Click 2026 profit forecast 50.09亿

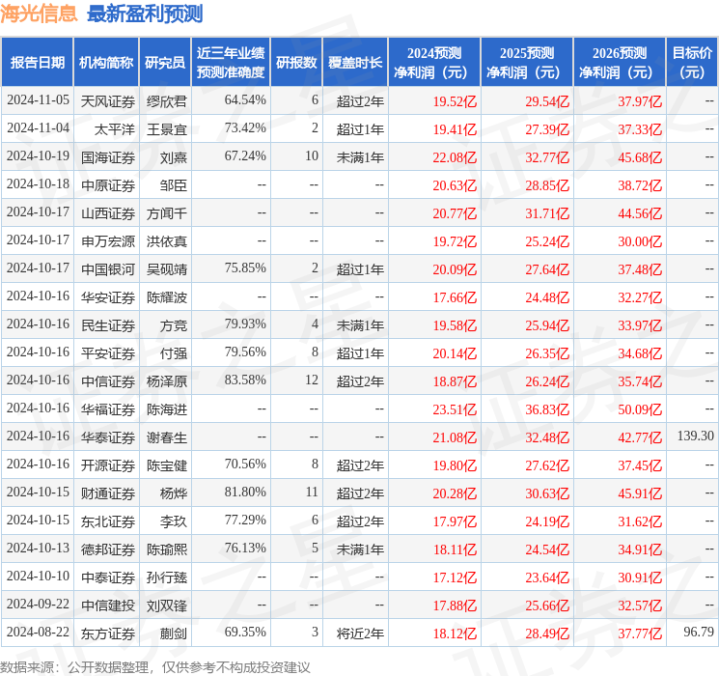click(640, 409)
